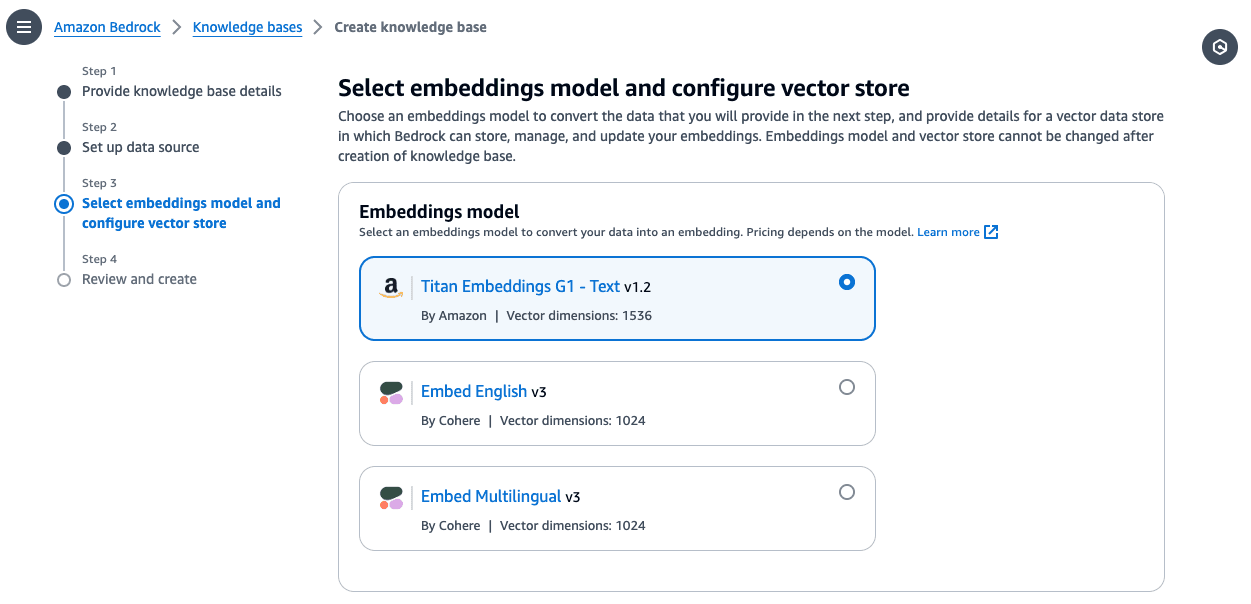
Task: Click the Embed English model title
Action: point(474,391)
